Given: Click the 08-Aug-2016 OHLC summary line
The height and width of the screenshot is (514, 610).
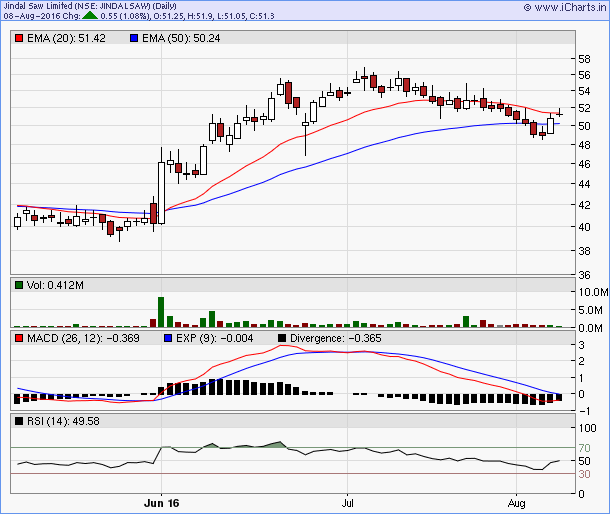Looking at the screenshot, I should coord(139,16).
